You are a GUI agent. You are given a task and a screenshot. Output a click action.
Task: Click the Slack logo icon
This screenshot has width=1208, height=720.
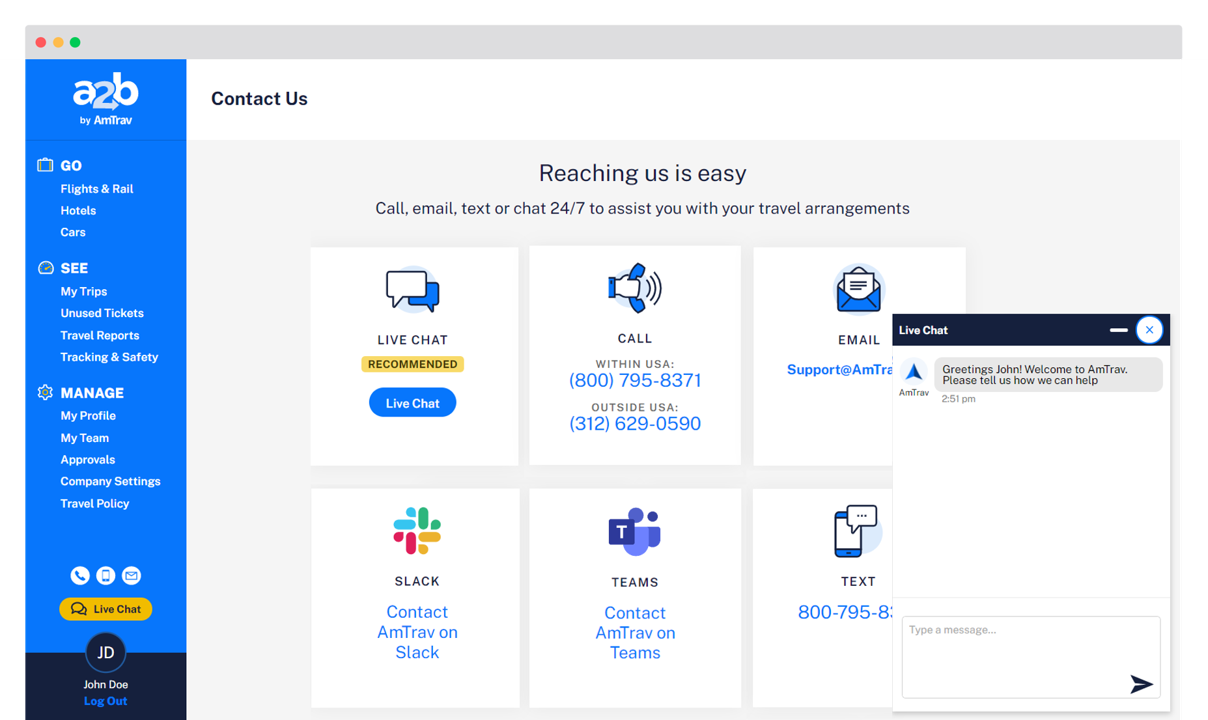coord(417,531)
